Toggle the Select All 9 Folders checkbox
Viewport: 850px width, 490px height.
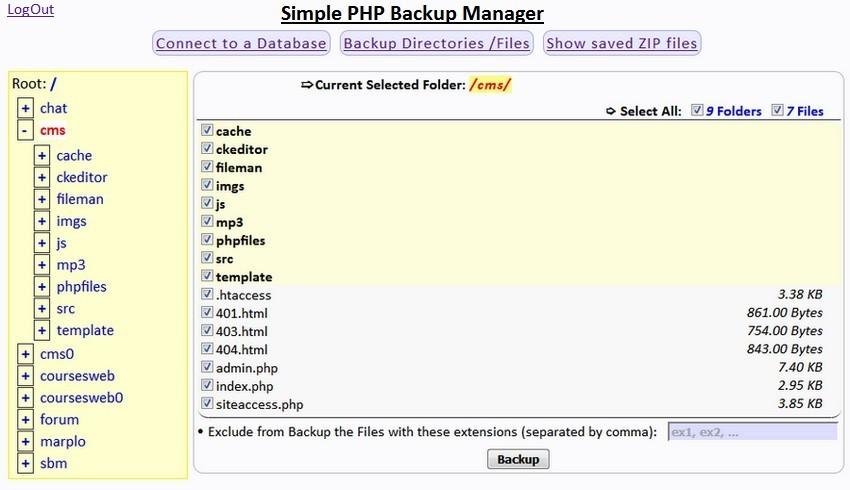[x=698, y=111]
